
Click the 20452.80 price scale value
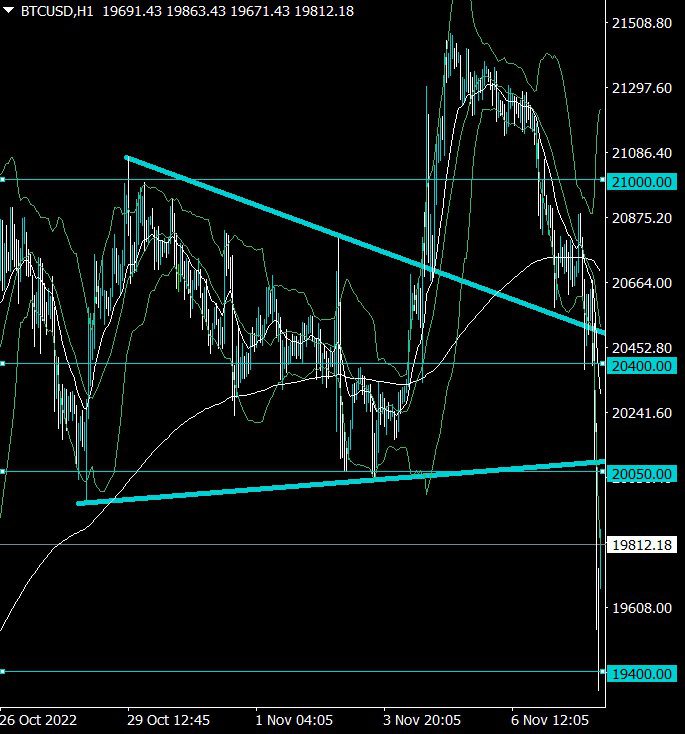coord(641,348)
